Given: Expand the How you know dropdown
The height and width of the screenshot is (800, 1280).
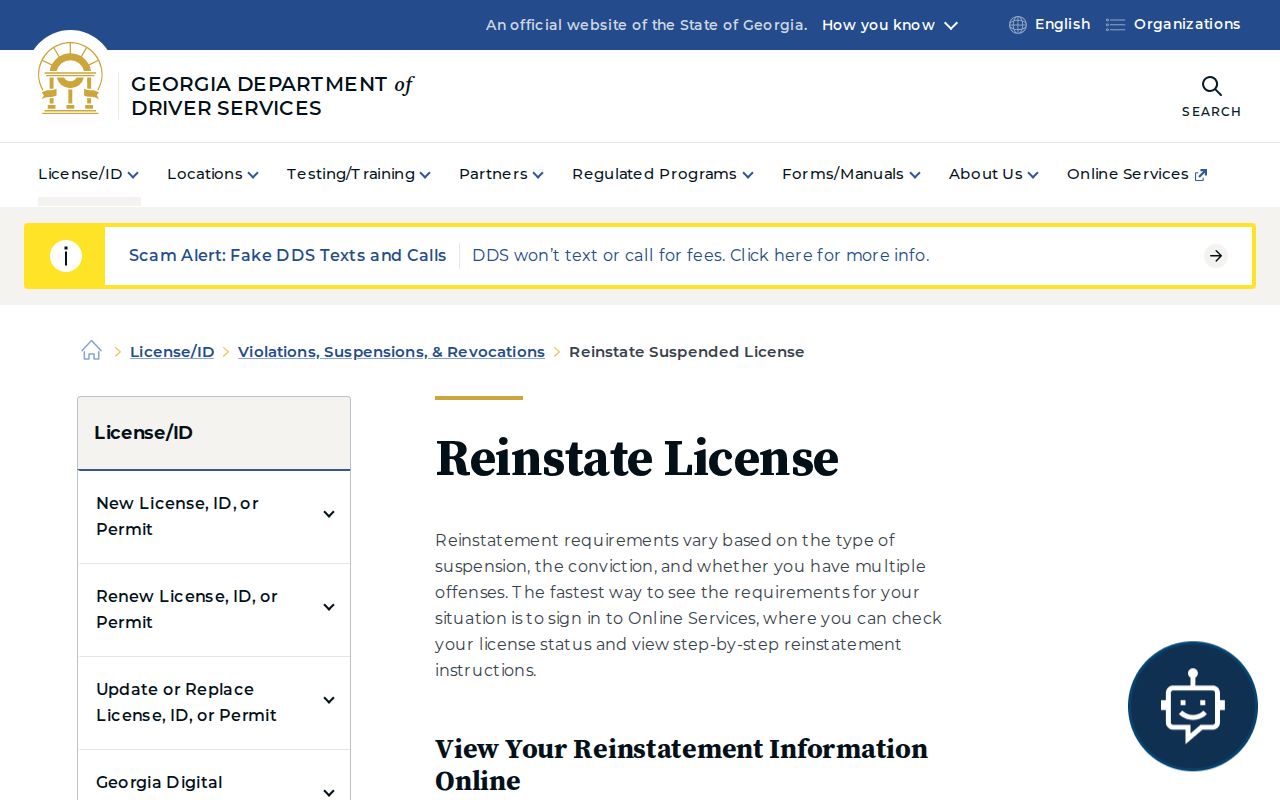Looking at the screenshot, I should [890, 25].
